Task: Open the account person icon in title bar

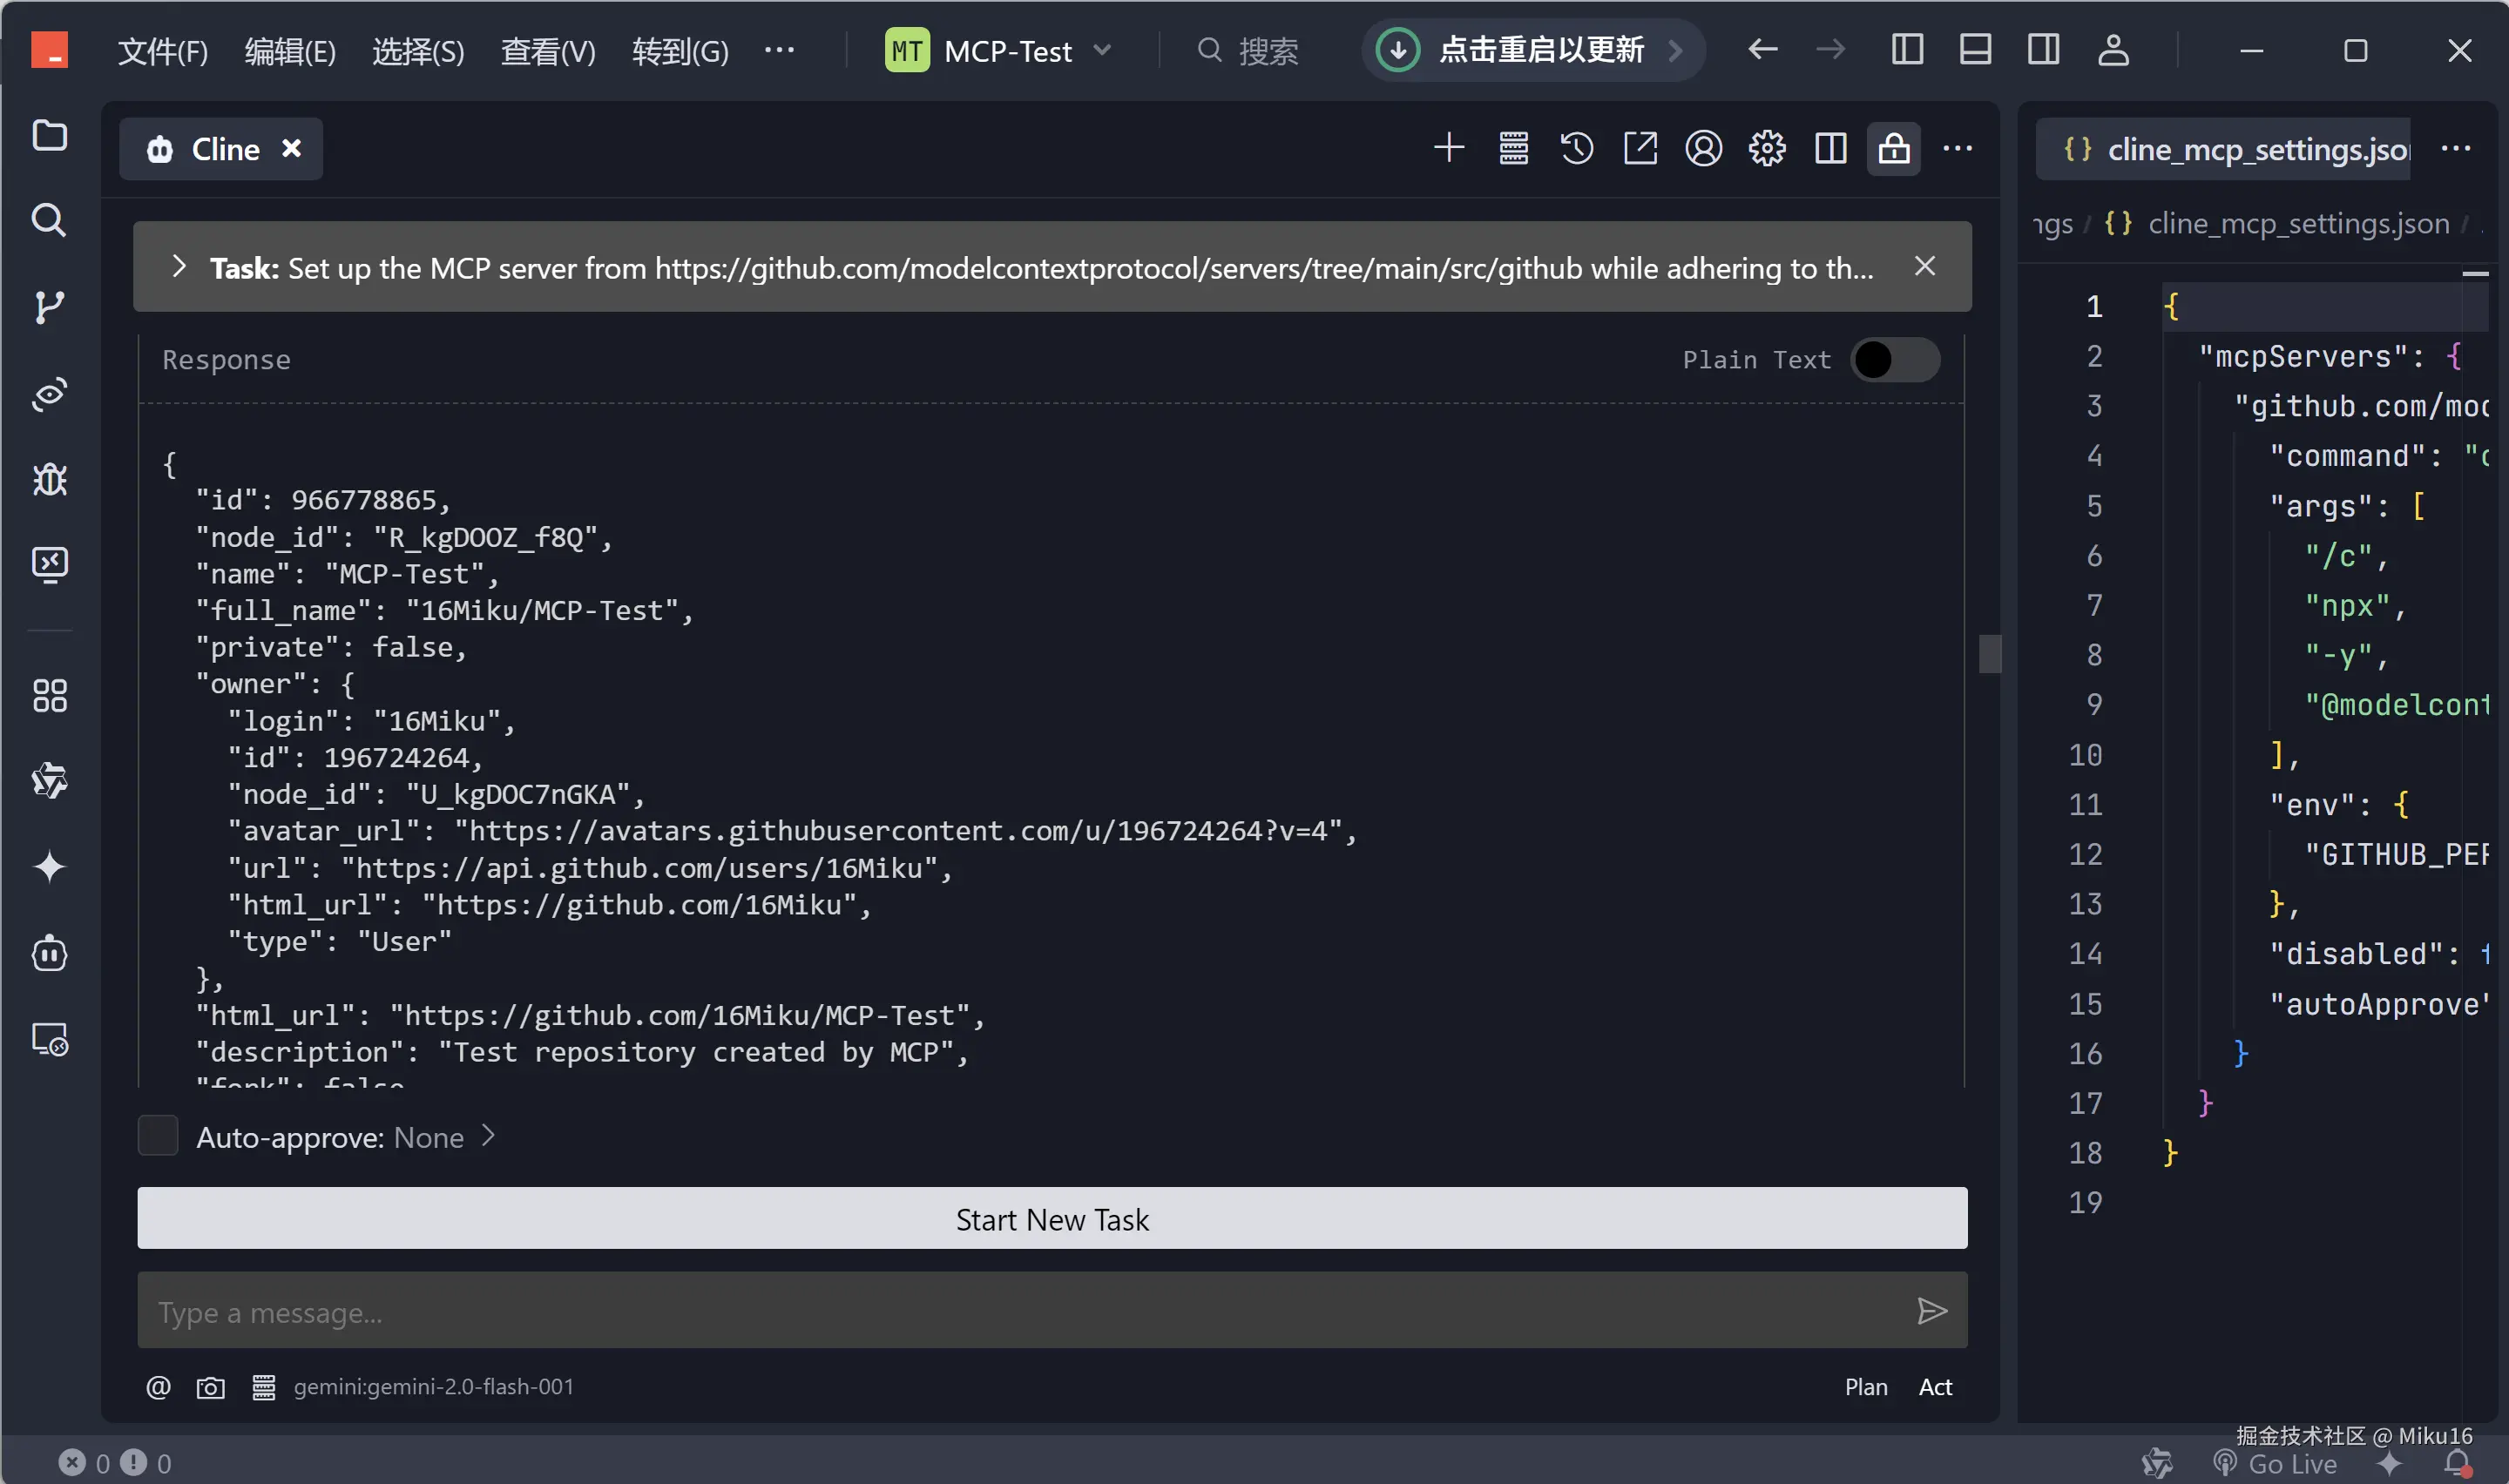Action: point(2113,50)
